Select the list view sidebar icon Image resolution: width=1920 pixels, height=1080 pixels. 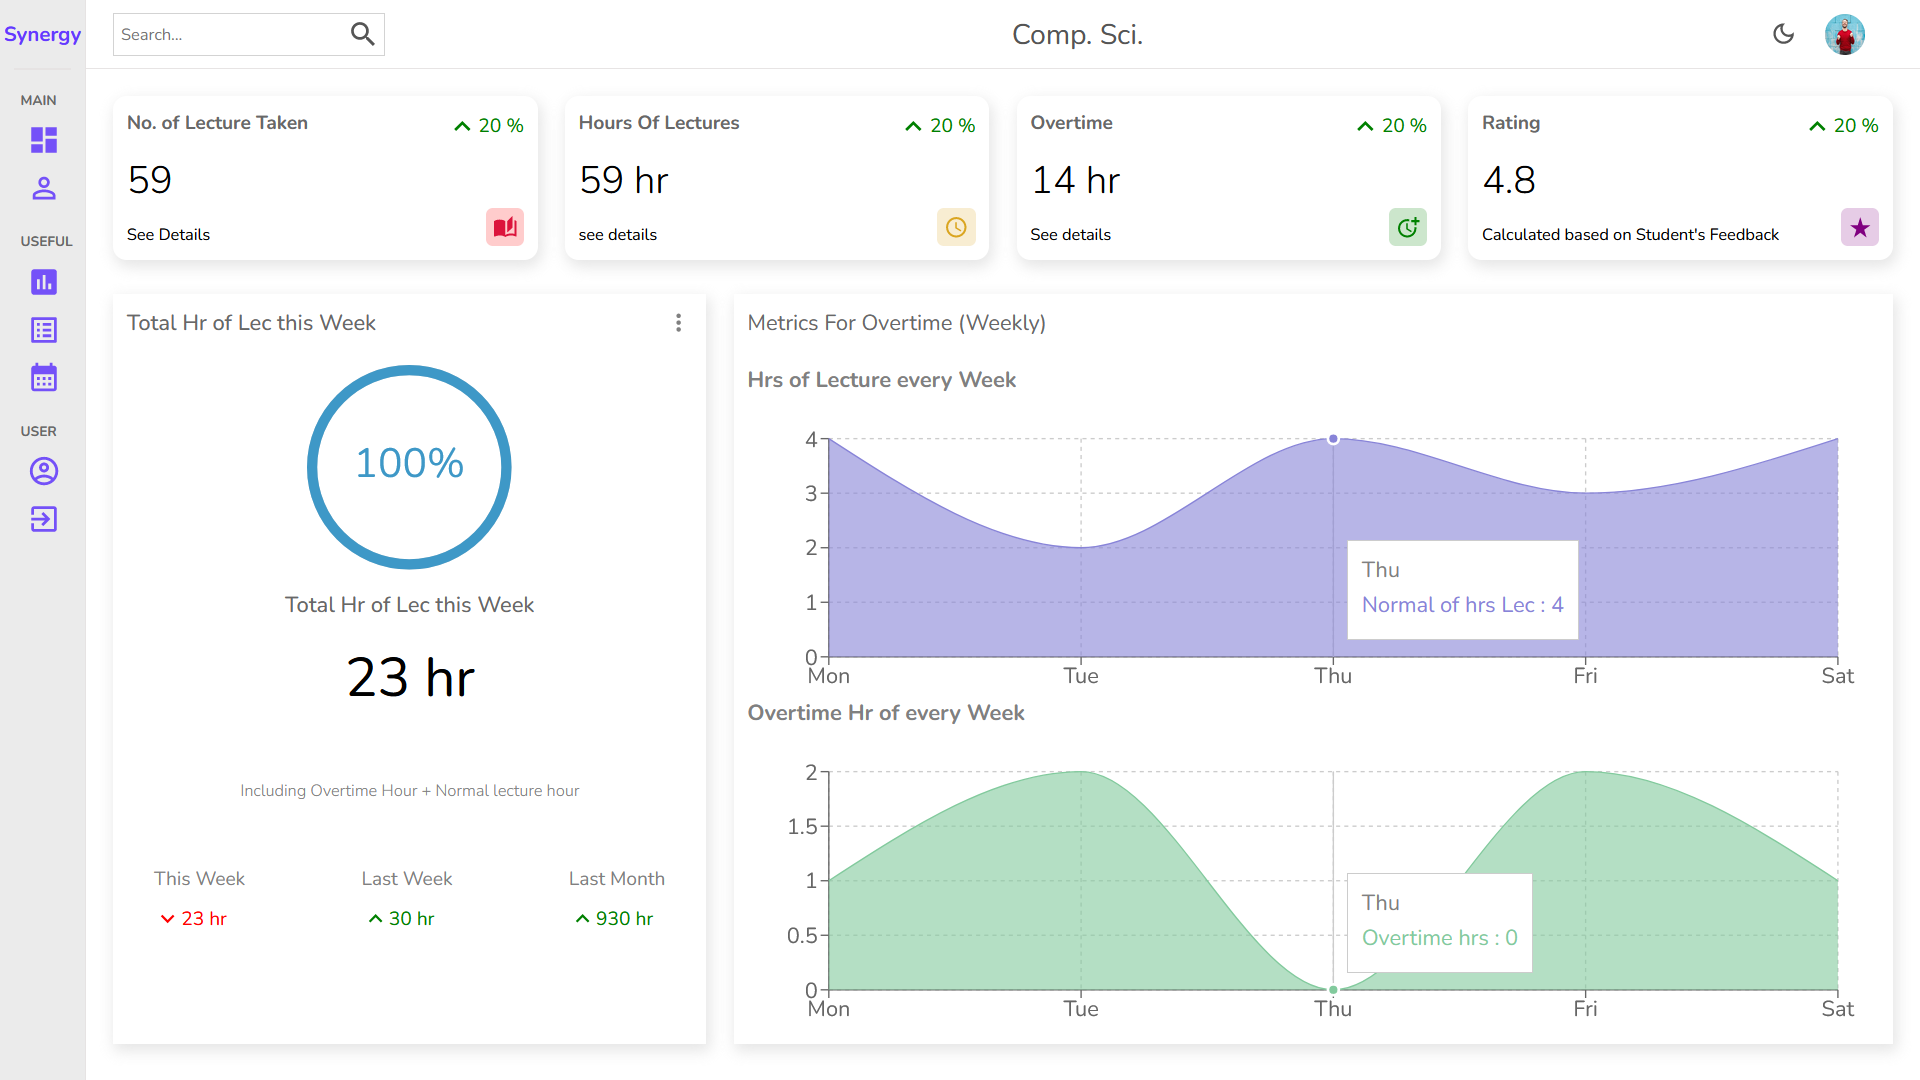point(44,330)
